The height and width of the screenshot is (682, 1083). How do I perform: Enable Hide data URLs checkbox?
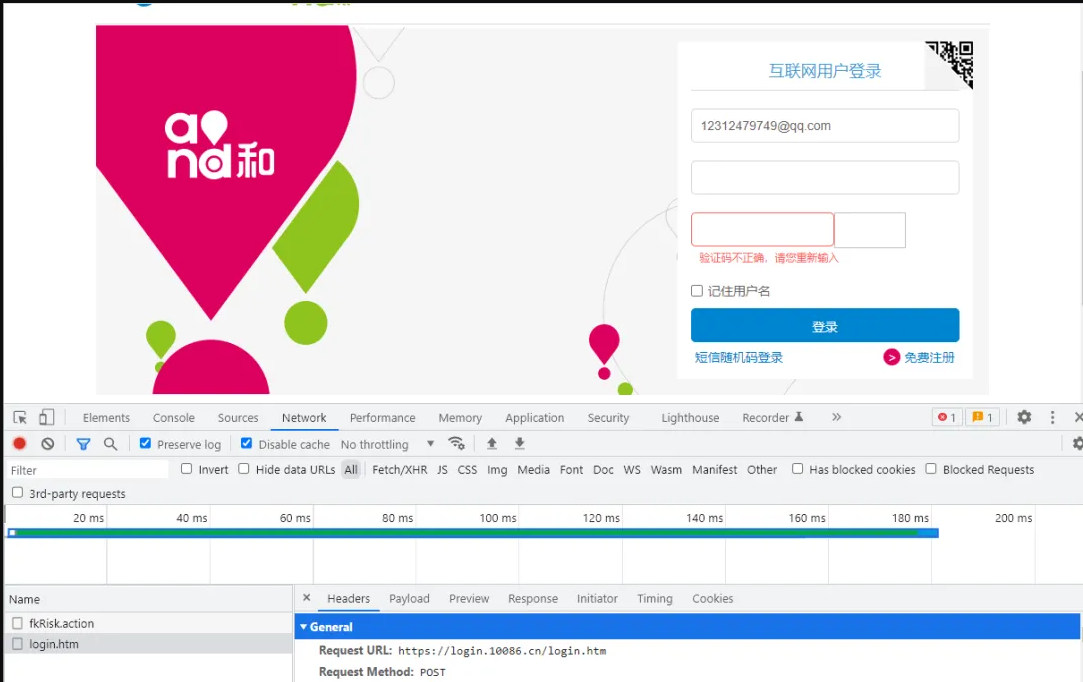tap(244, 468)
